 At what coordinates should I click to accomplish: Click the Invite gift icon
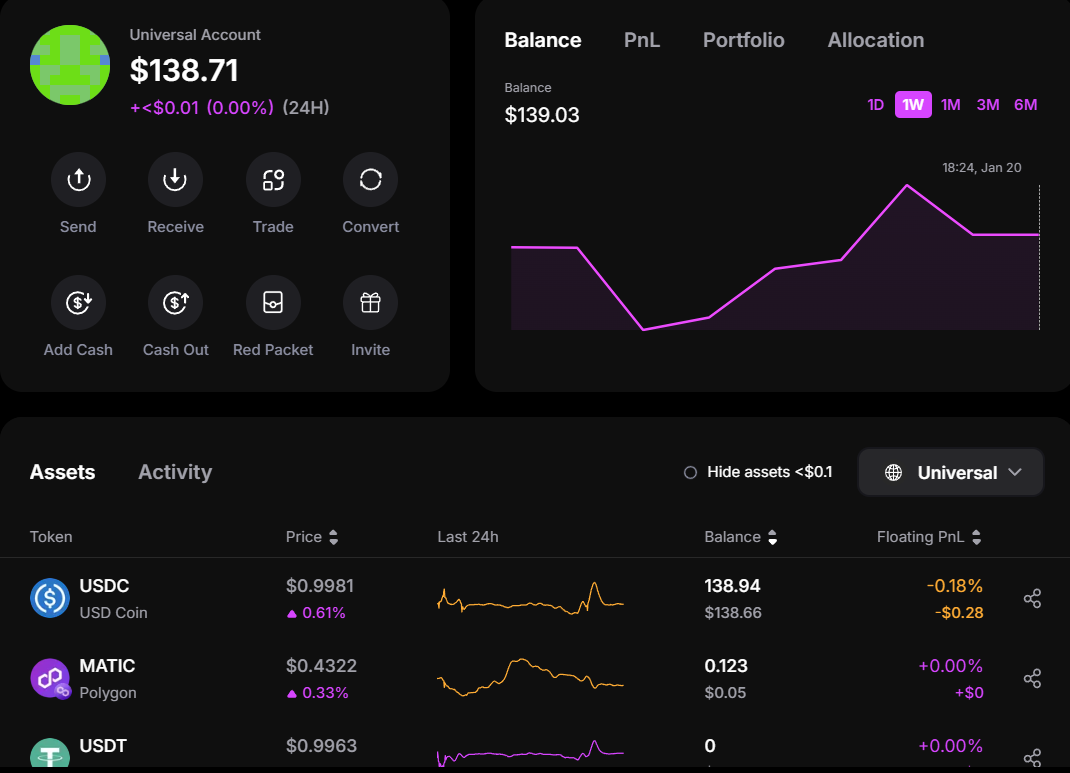pos(370,301)
